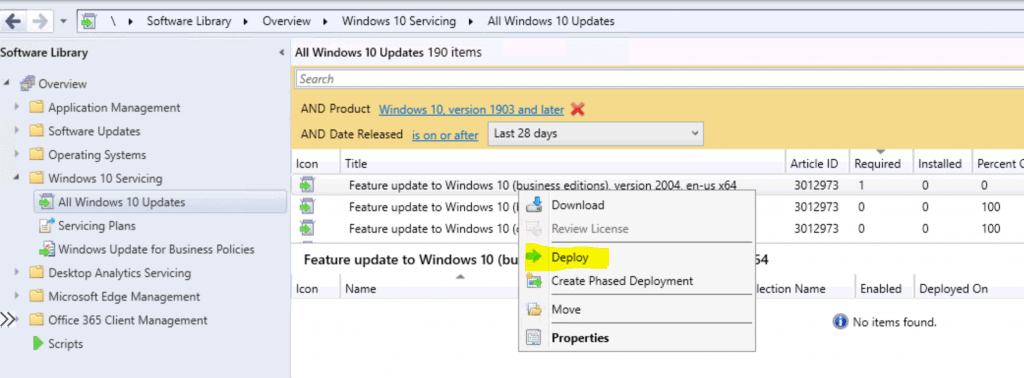Click update icon of version 2004 row

pos(307,185)
